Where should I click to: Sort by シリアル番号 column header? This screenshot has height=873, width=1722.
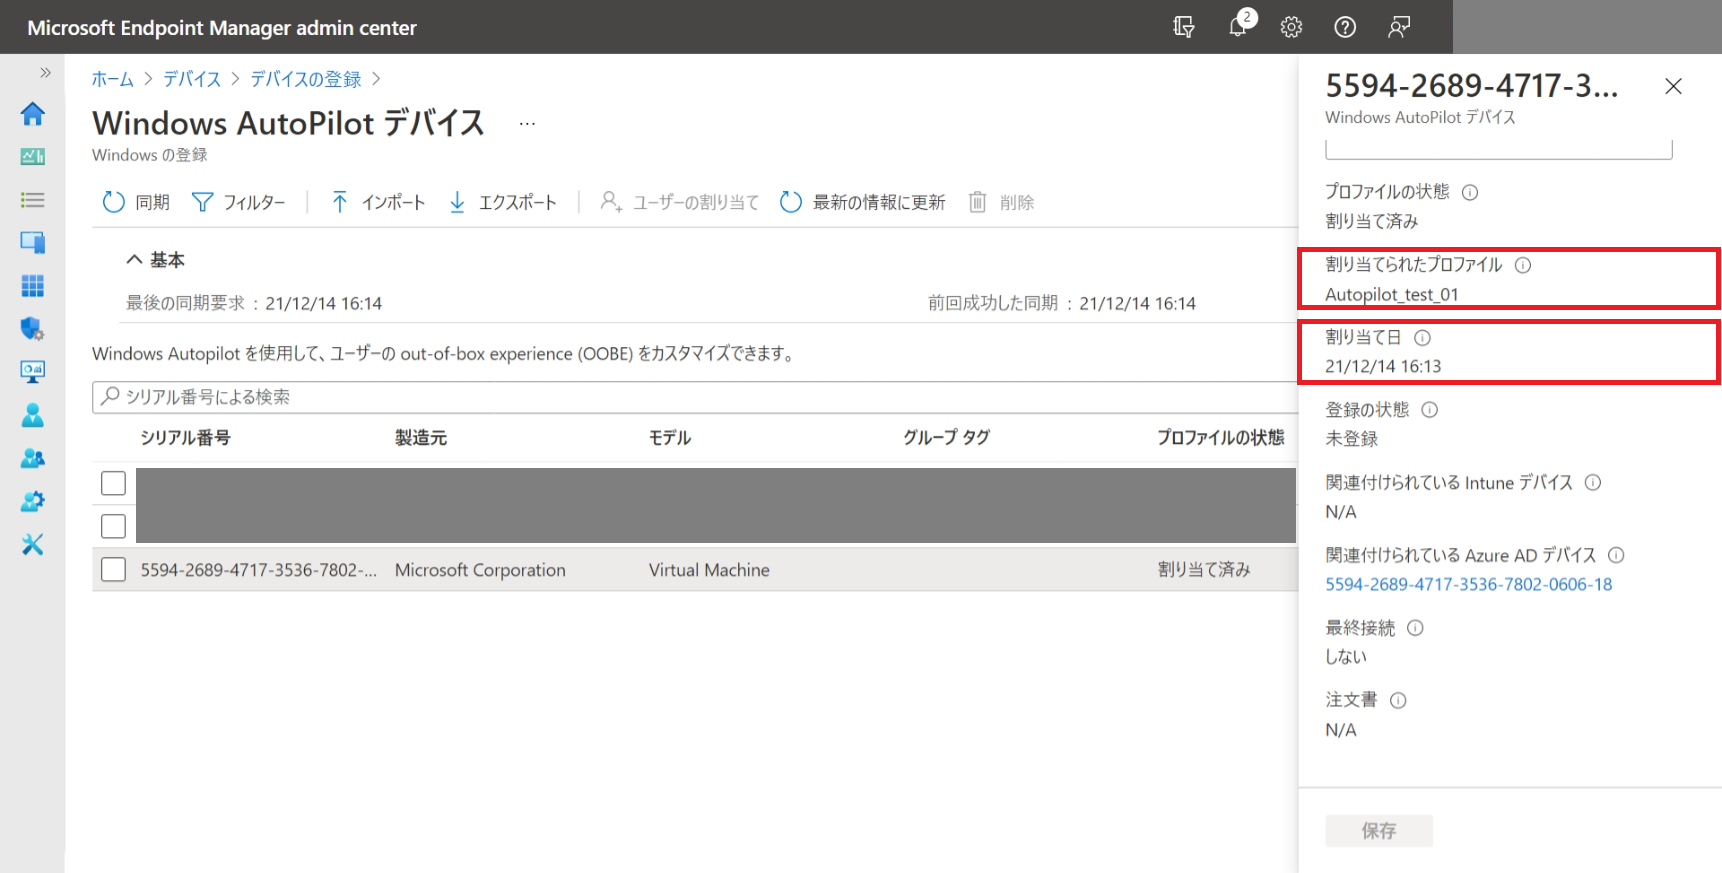click(185, 438)
